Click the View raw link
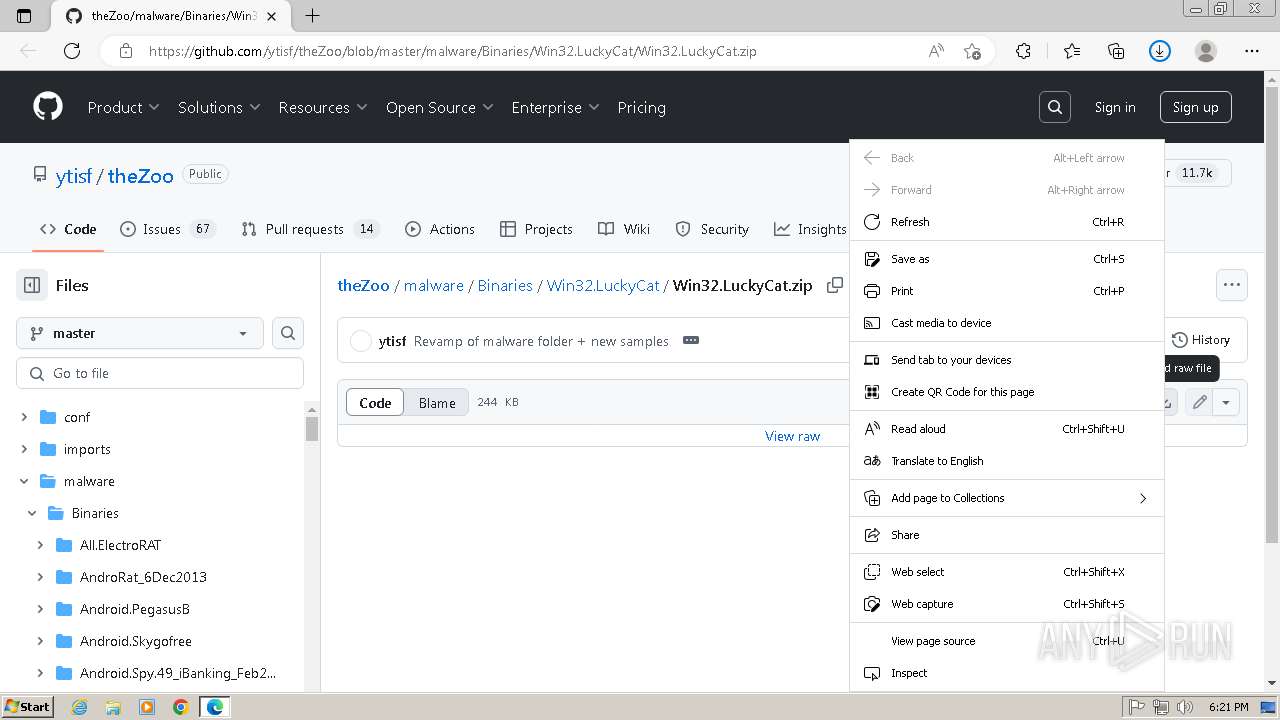Image resolution: width=1280 pixels, height=720 pixels. click(792, 436)
